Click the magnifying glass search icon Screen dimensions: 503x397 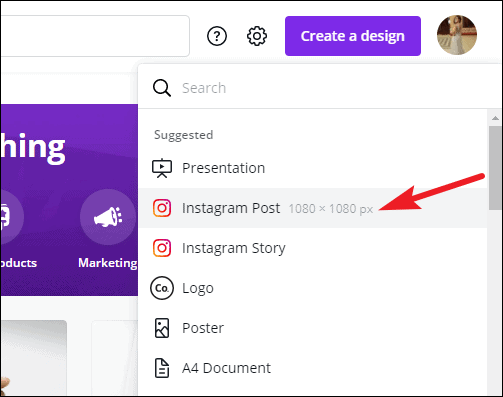[162, 88]
